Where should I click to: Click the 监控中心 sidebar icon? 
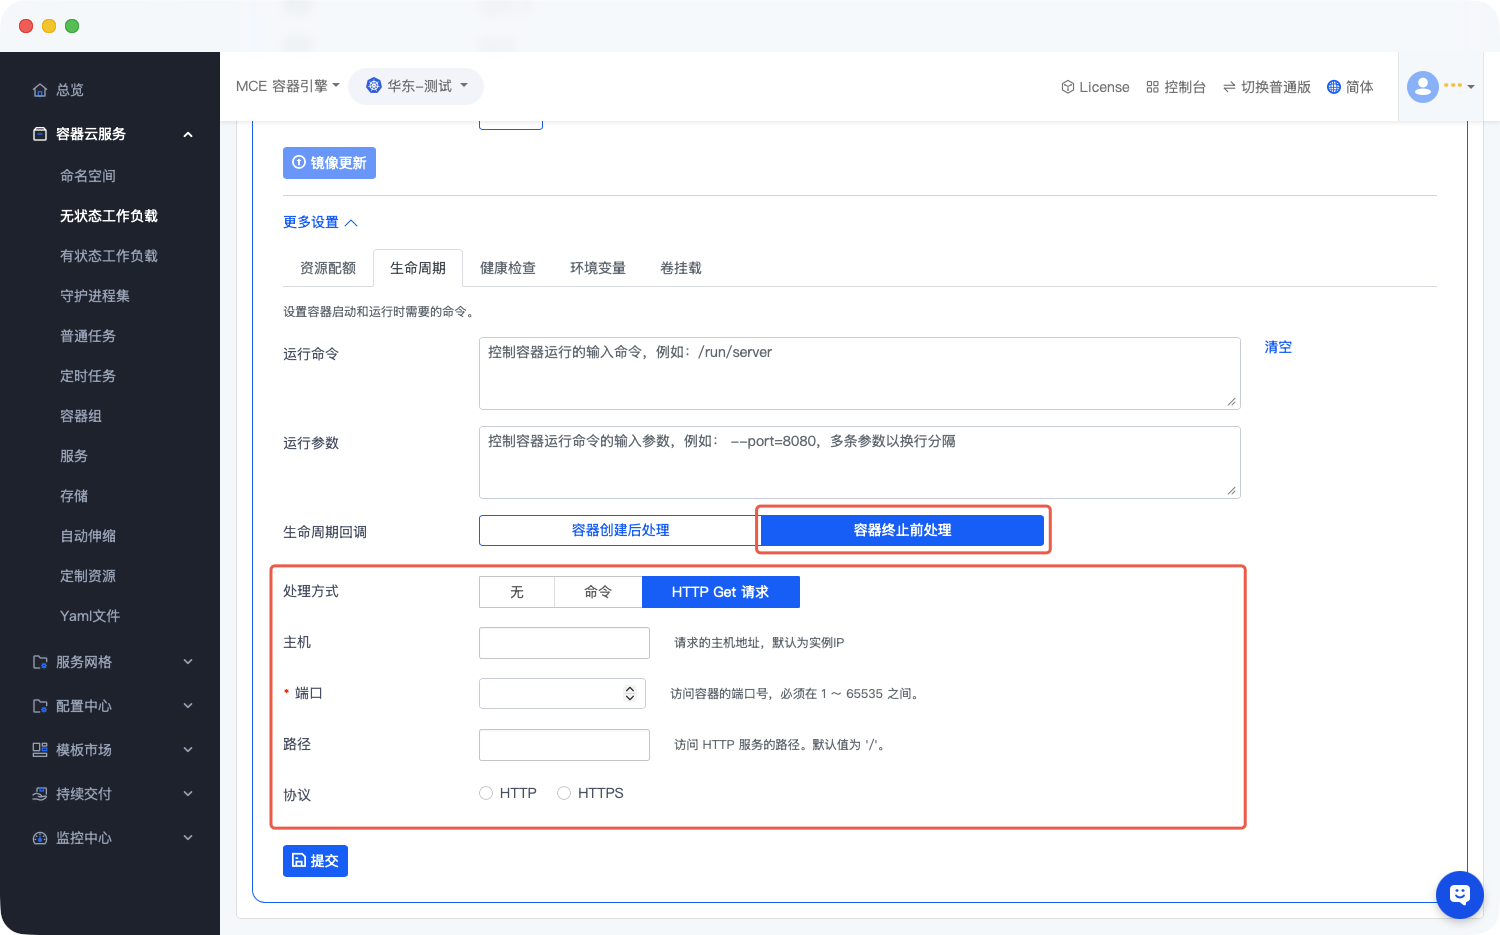click(40, 838)
